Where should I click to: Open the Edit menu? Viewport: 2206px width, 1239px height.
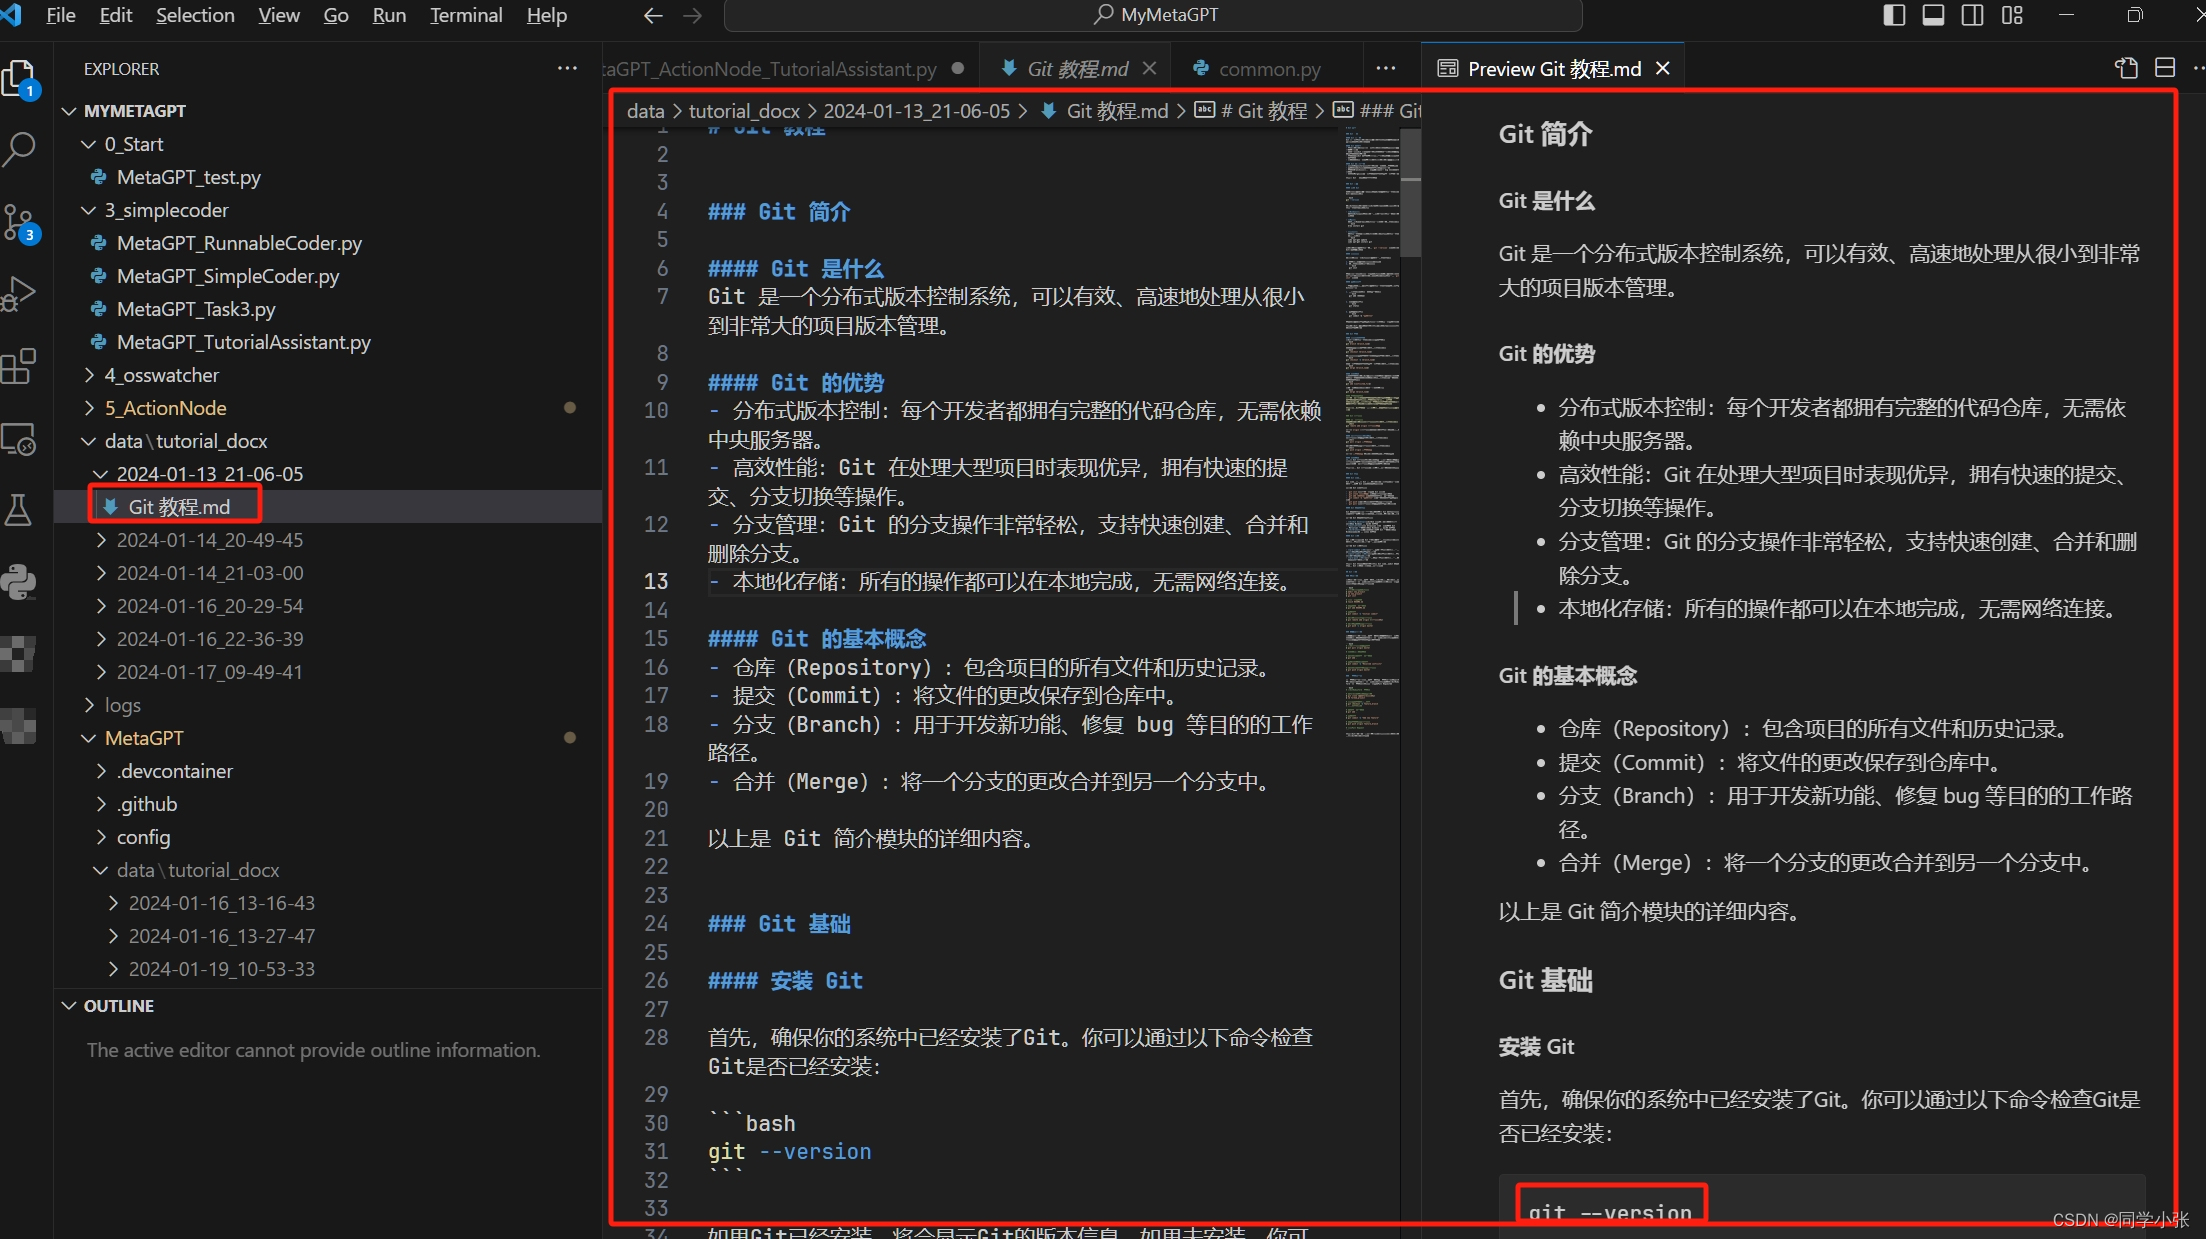[x=116, y=15]
